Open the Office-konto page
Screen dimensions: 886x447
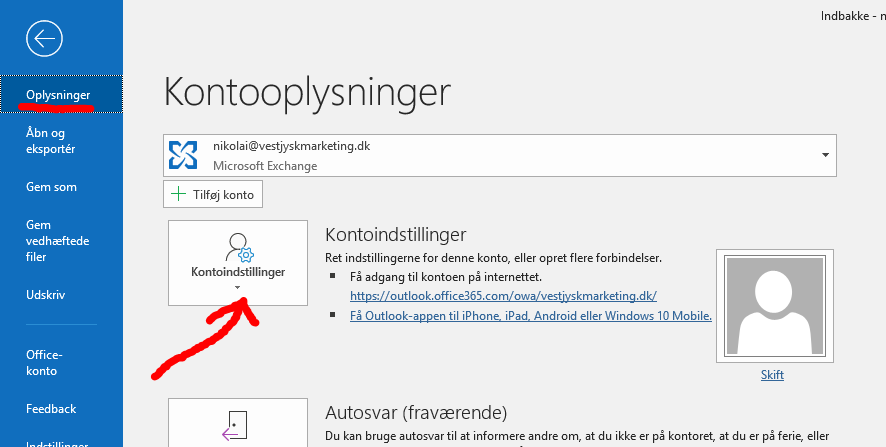(45, 363)
